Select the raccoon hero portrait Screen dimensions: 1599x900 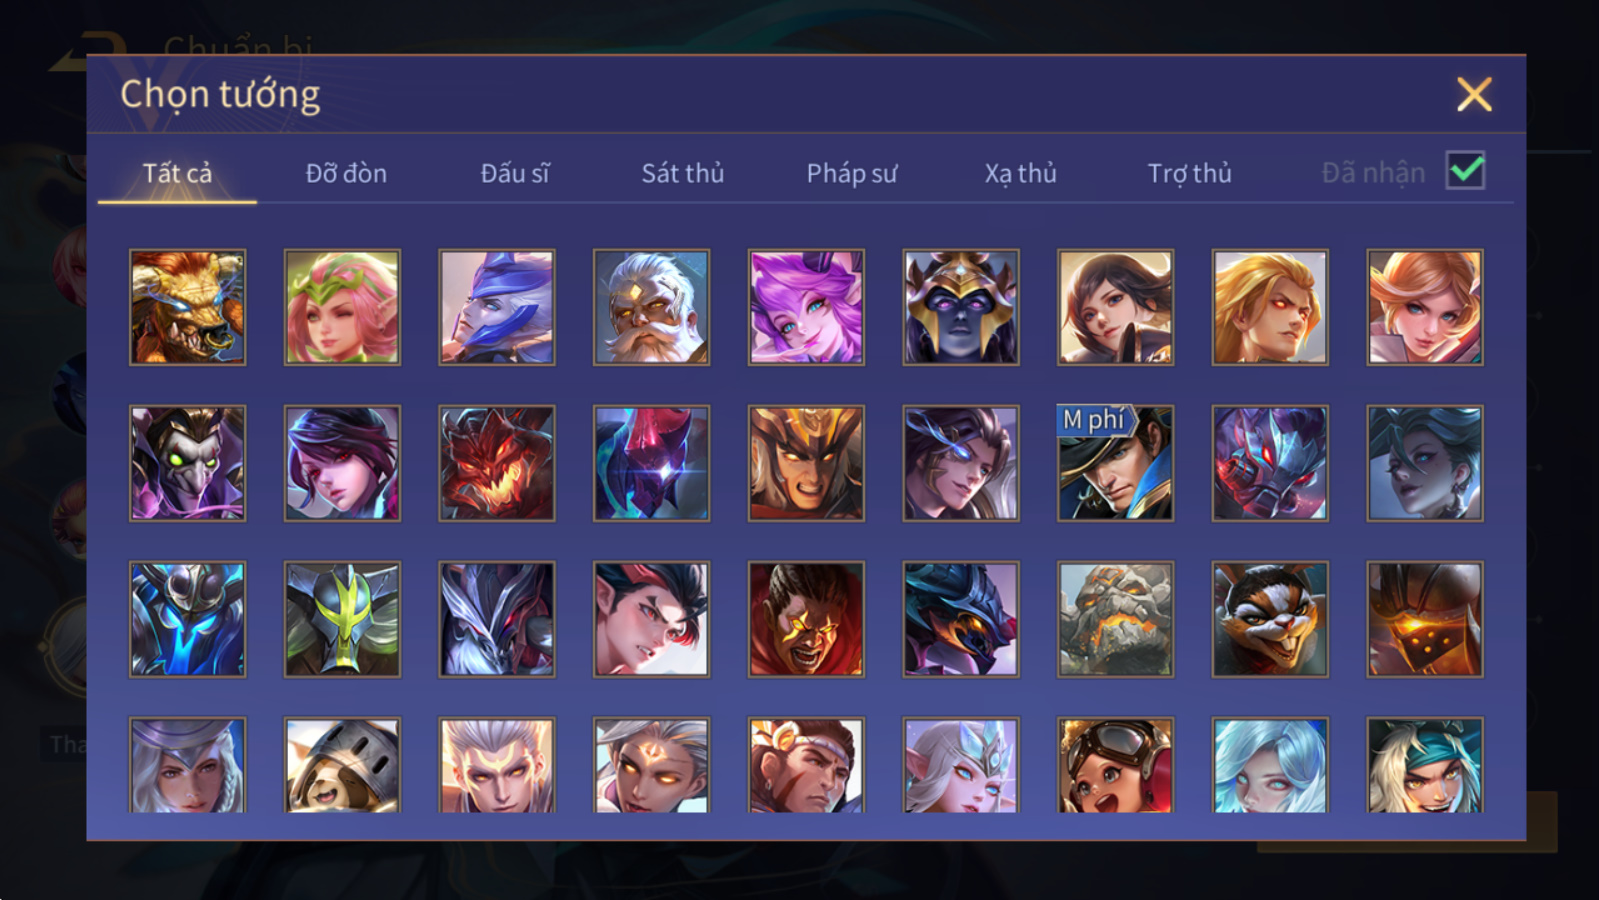point(1270,619)
